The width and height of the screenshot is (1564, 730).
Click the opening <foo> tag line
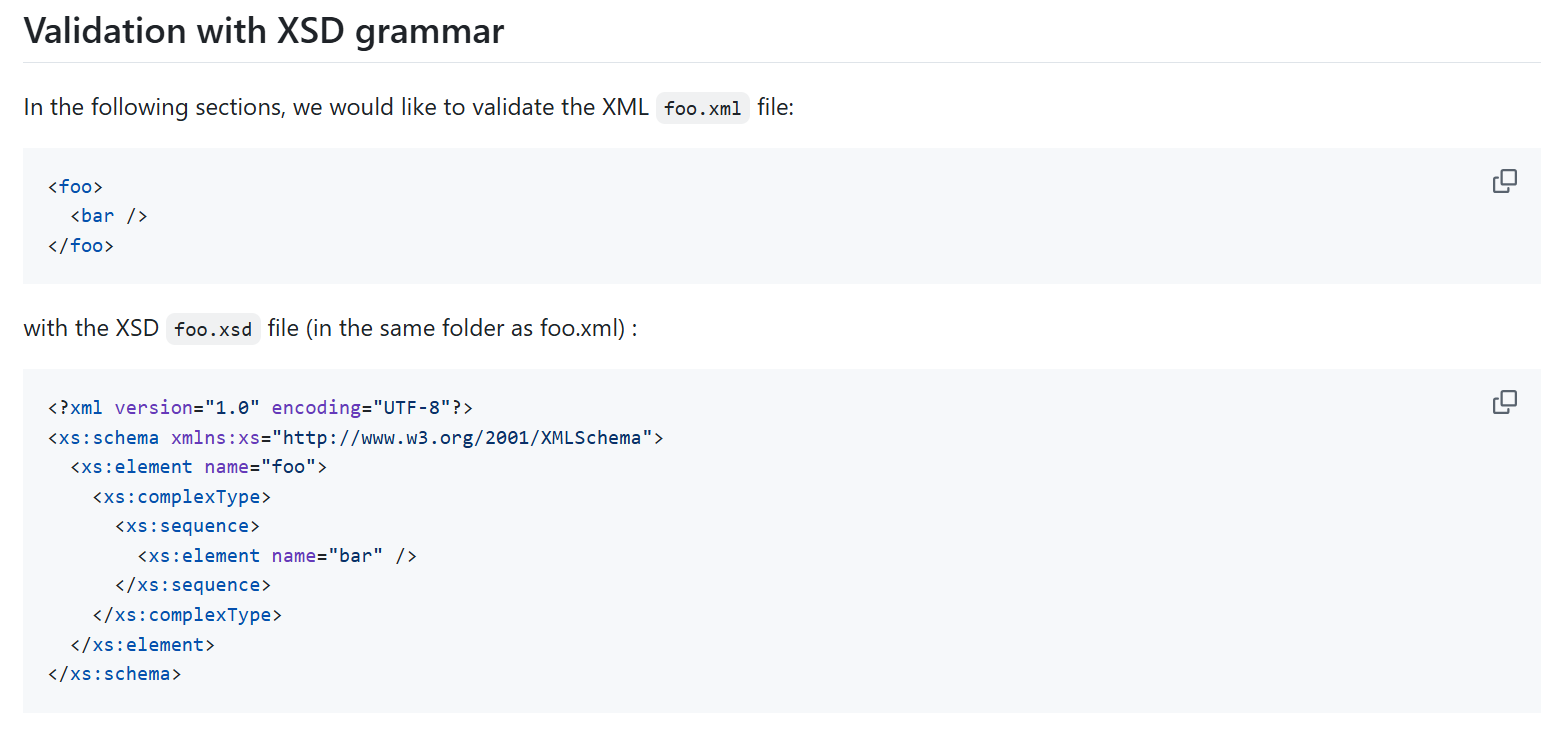click(75, 186)
